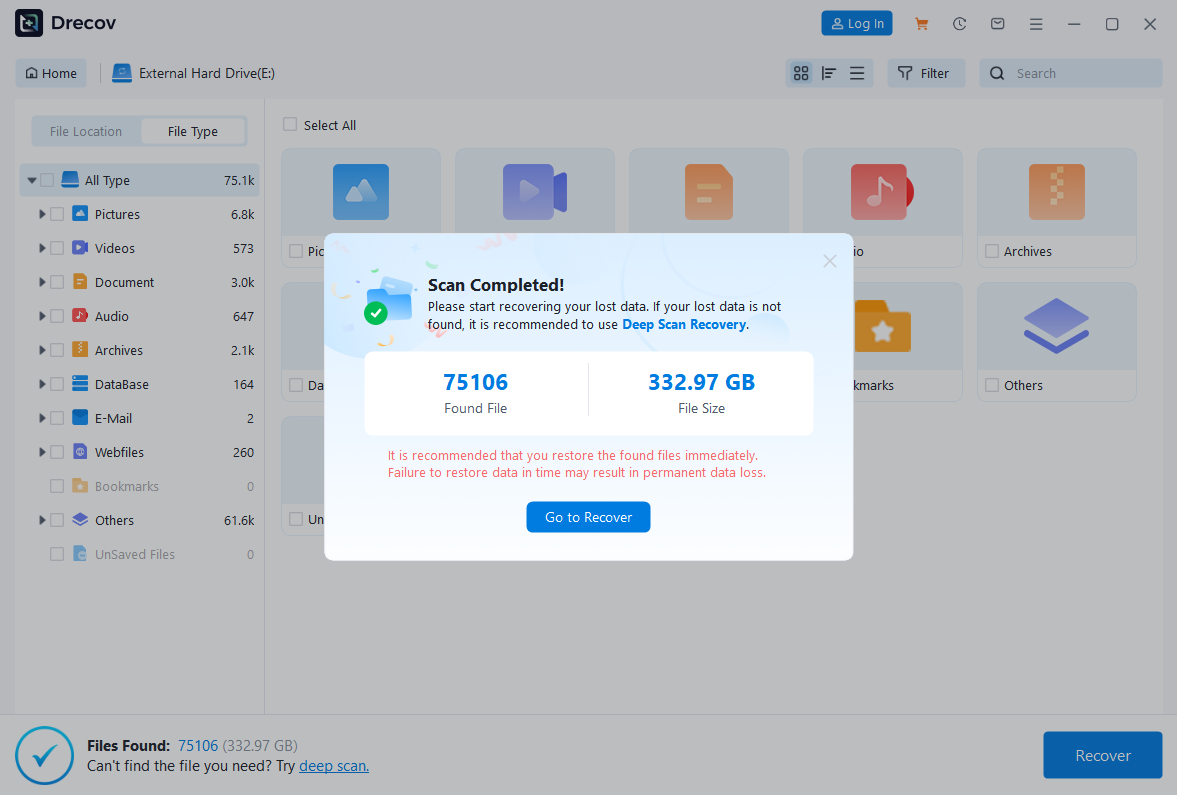
Task: Click the search magnifier icon
Action: [x=997, y=72]
